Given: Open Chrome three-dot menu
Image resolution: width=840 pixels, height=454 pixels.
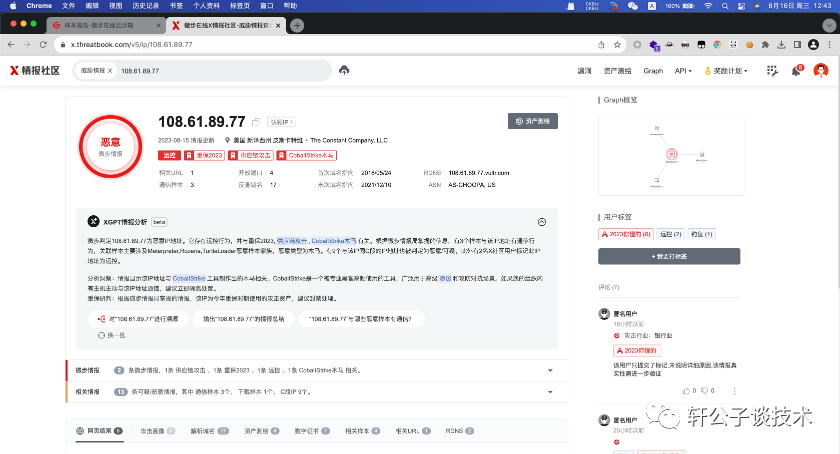Looking at the screenshot, I should click(x=829, y=44).
